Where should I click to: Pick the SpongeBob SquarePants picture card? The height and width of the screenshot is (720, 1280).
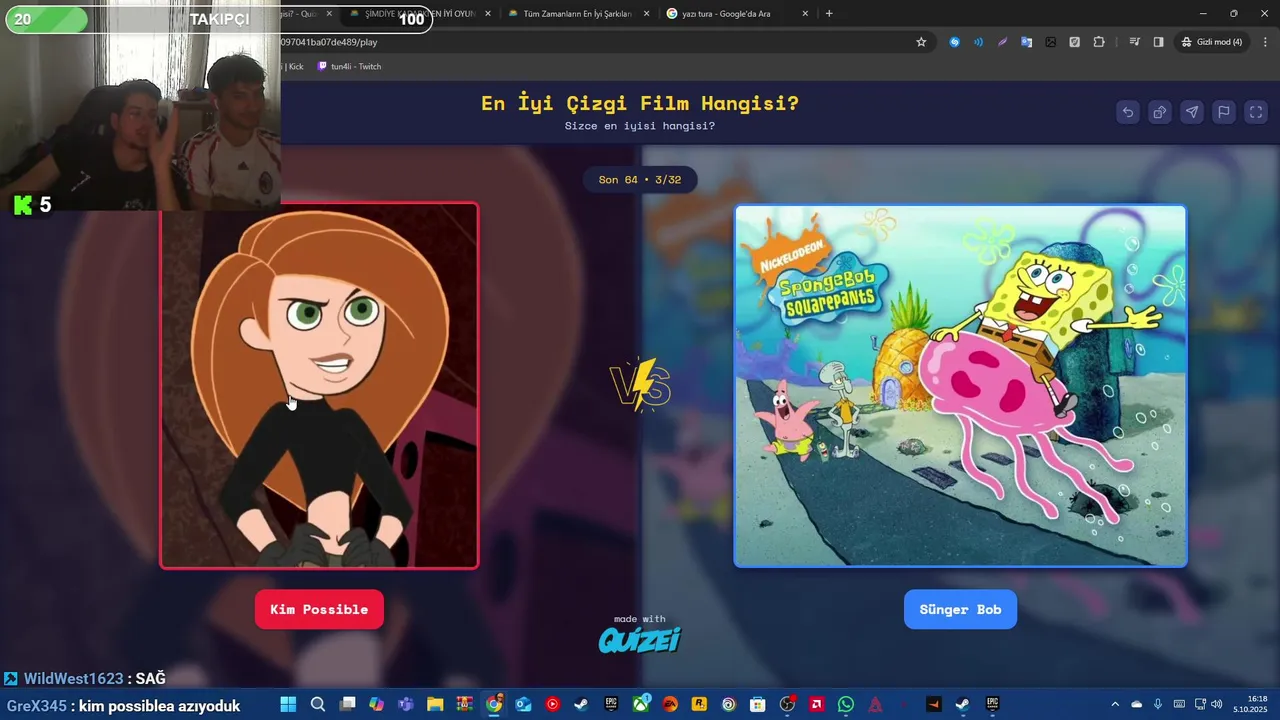click(x=960, y=386)
